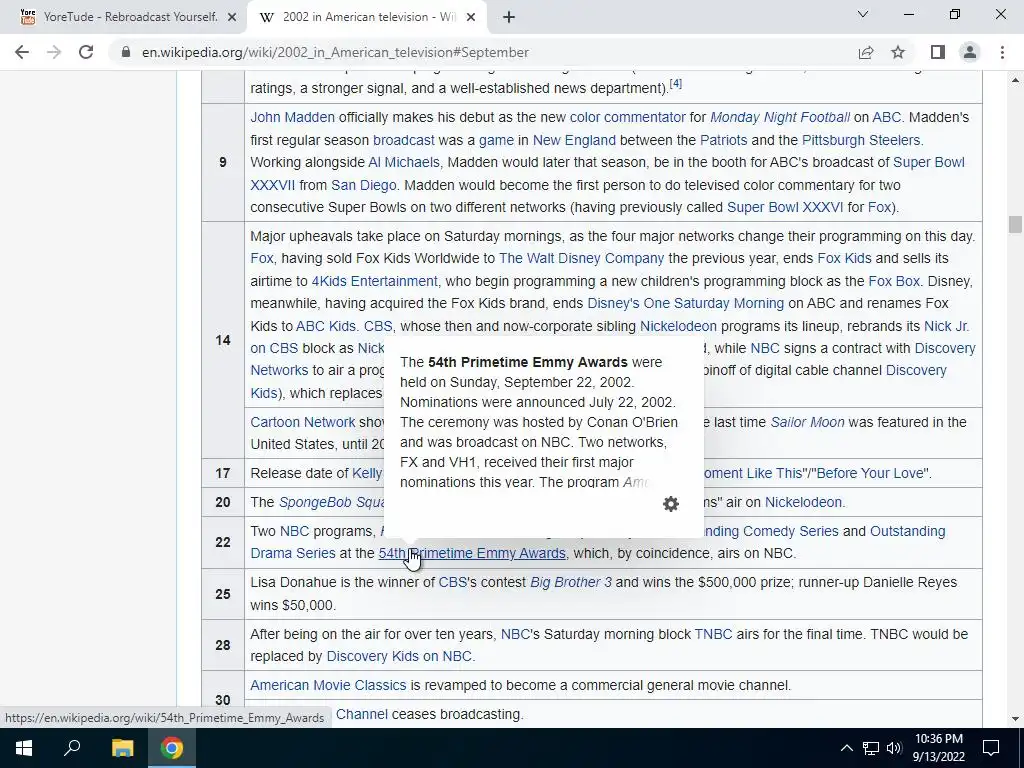
Task: Open the ABC Kids link
Action: [325, 327]
